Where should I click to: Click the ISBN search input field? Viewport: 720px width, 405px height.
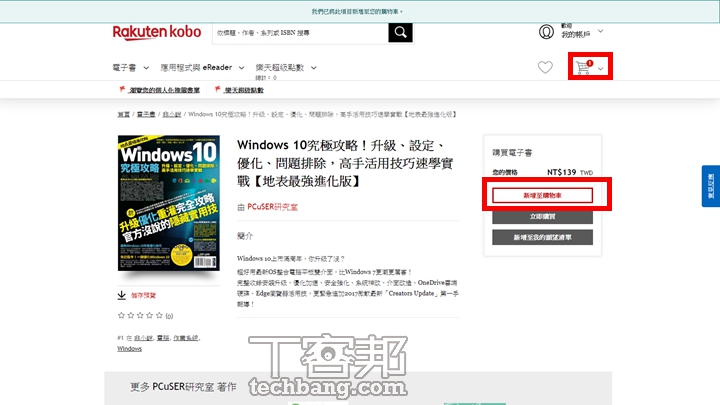coord(300,33)
